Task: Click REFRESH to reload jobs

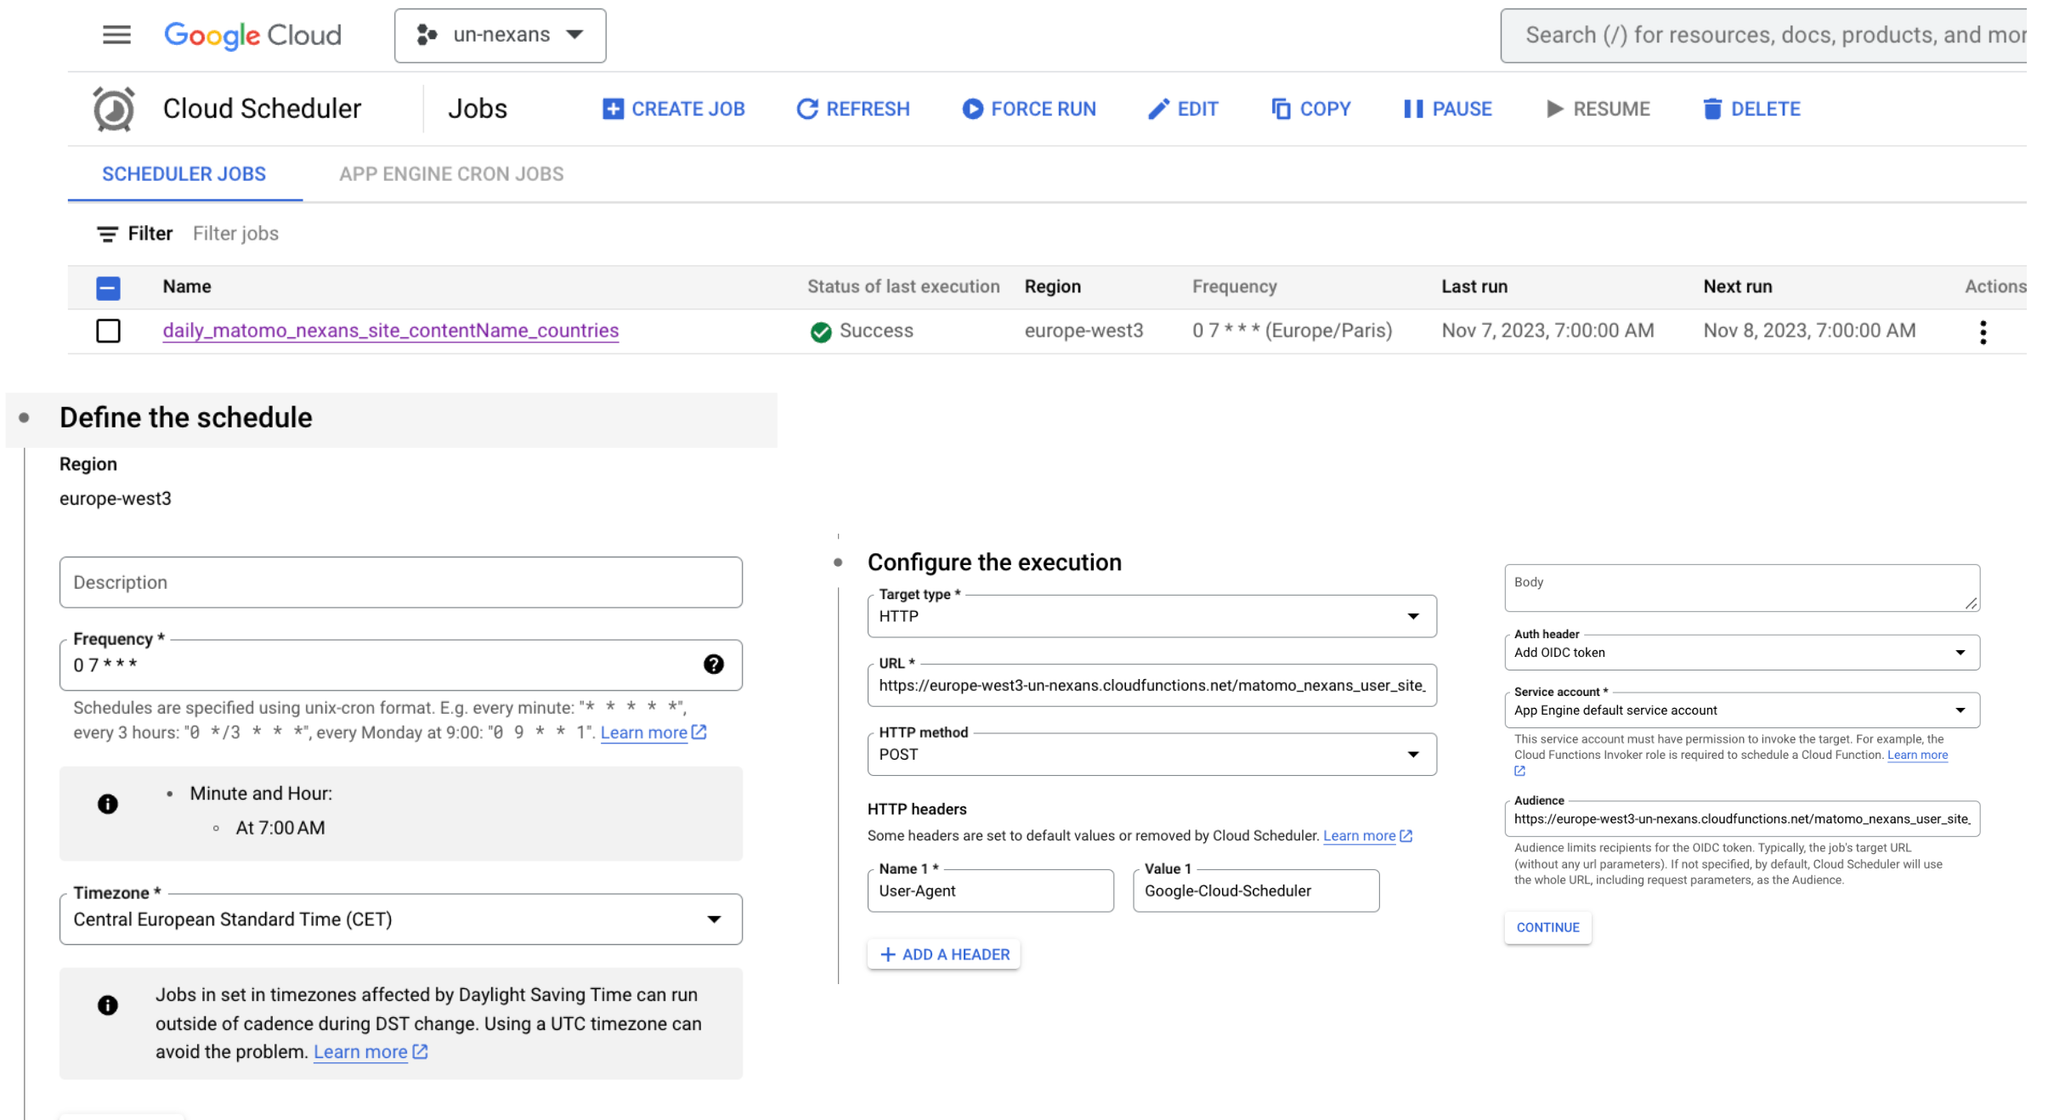Action: pyautogui.click(x=853, y=109)
